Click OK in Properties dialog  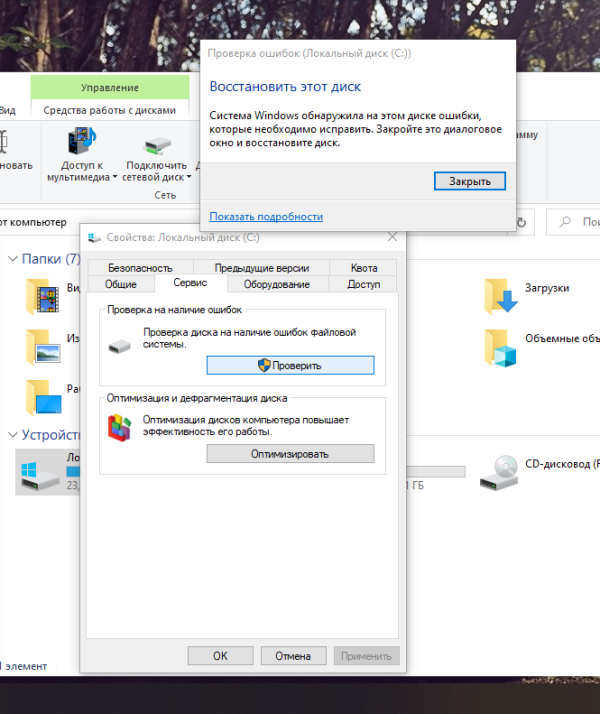(x=220, y=656)
